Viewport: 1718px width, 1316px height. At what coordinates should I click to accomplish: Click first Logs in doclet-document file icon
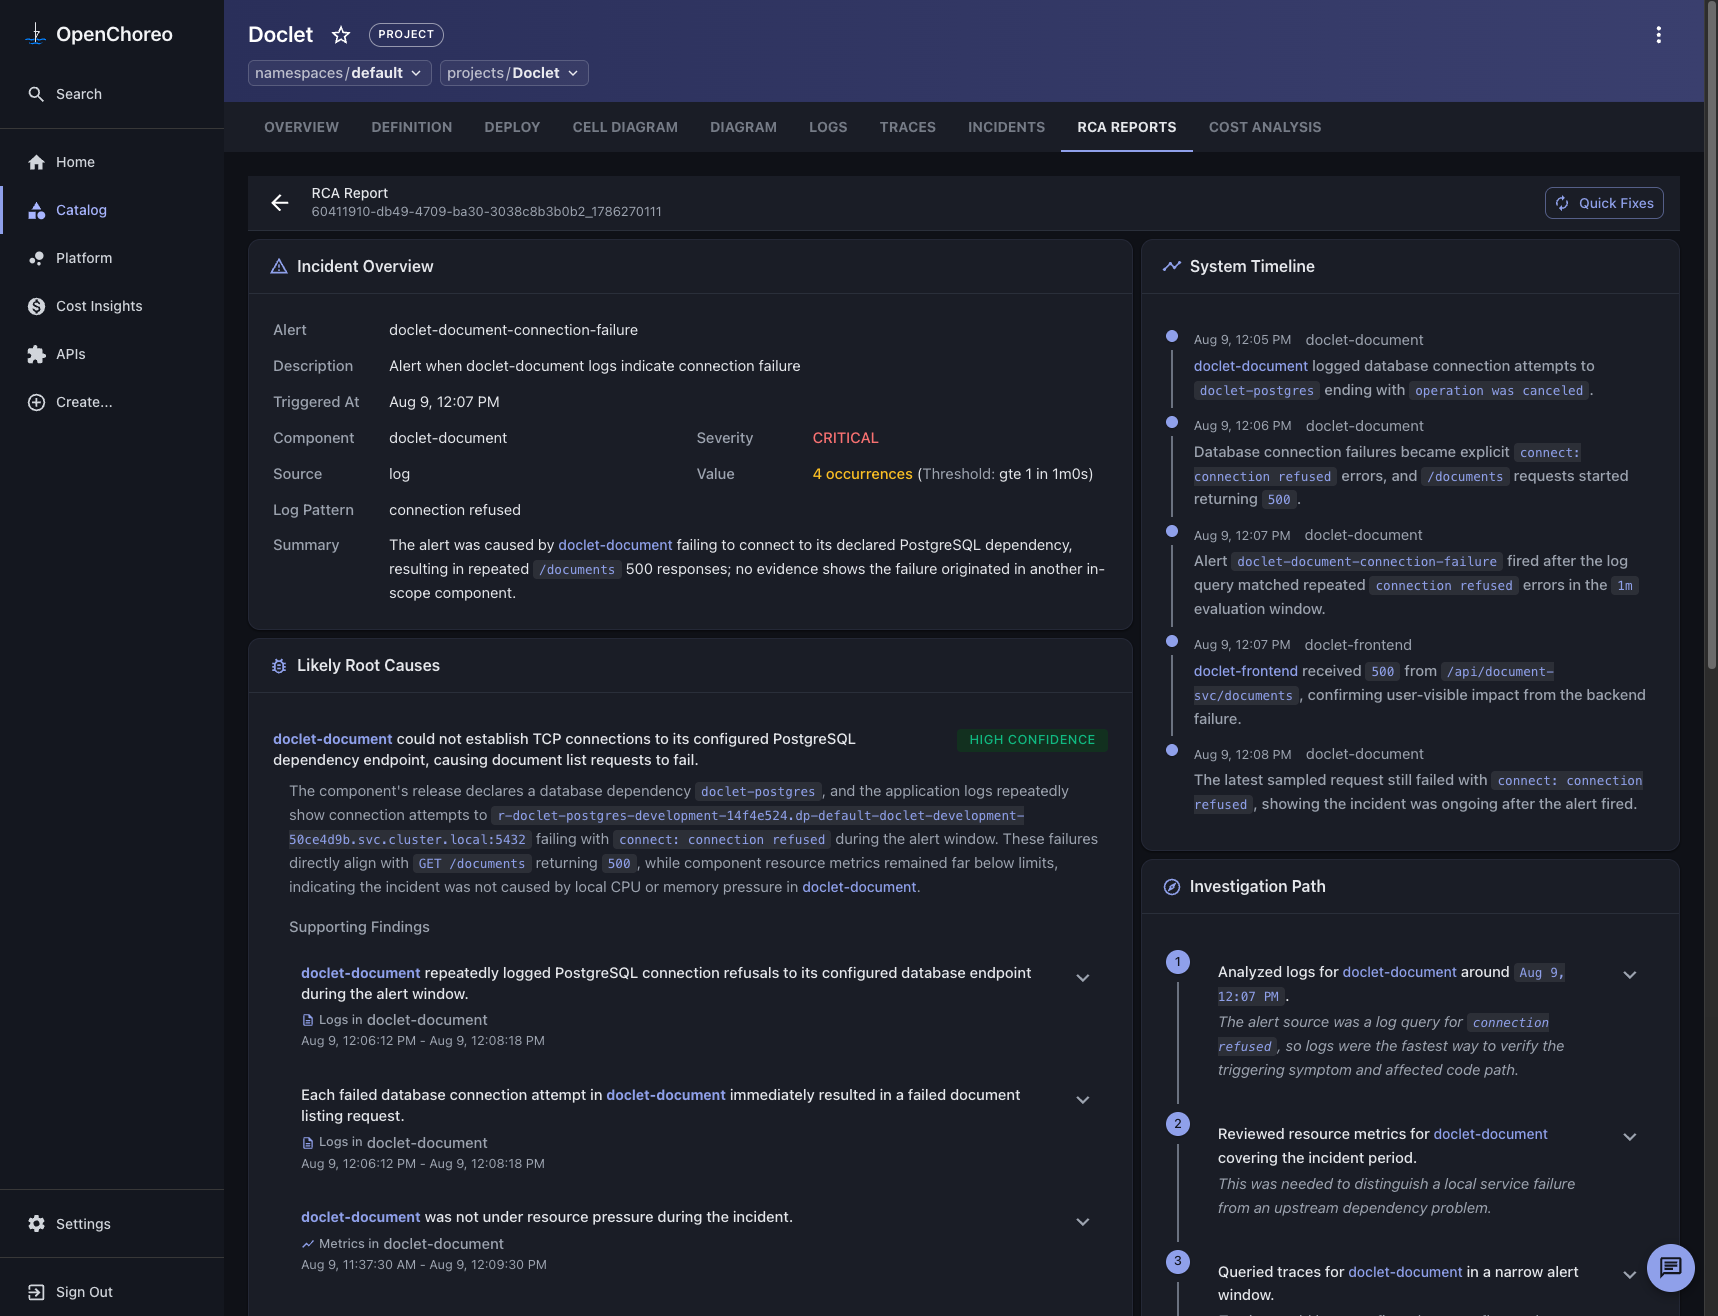click(308, 1020)
